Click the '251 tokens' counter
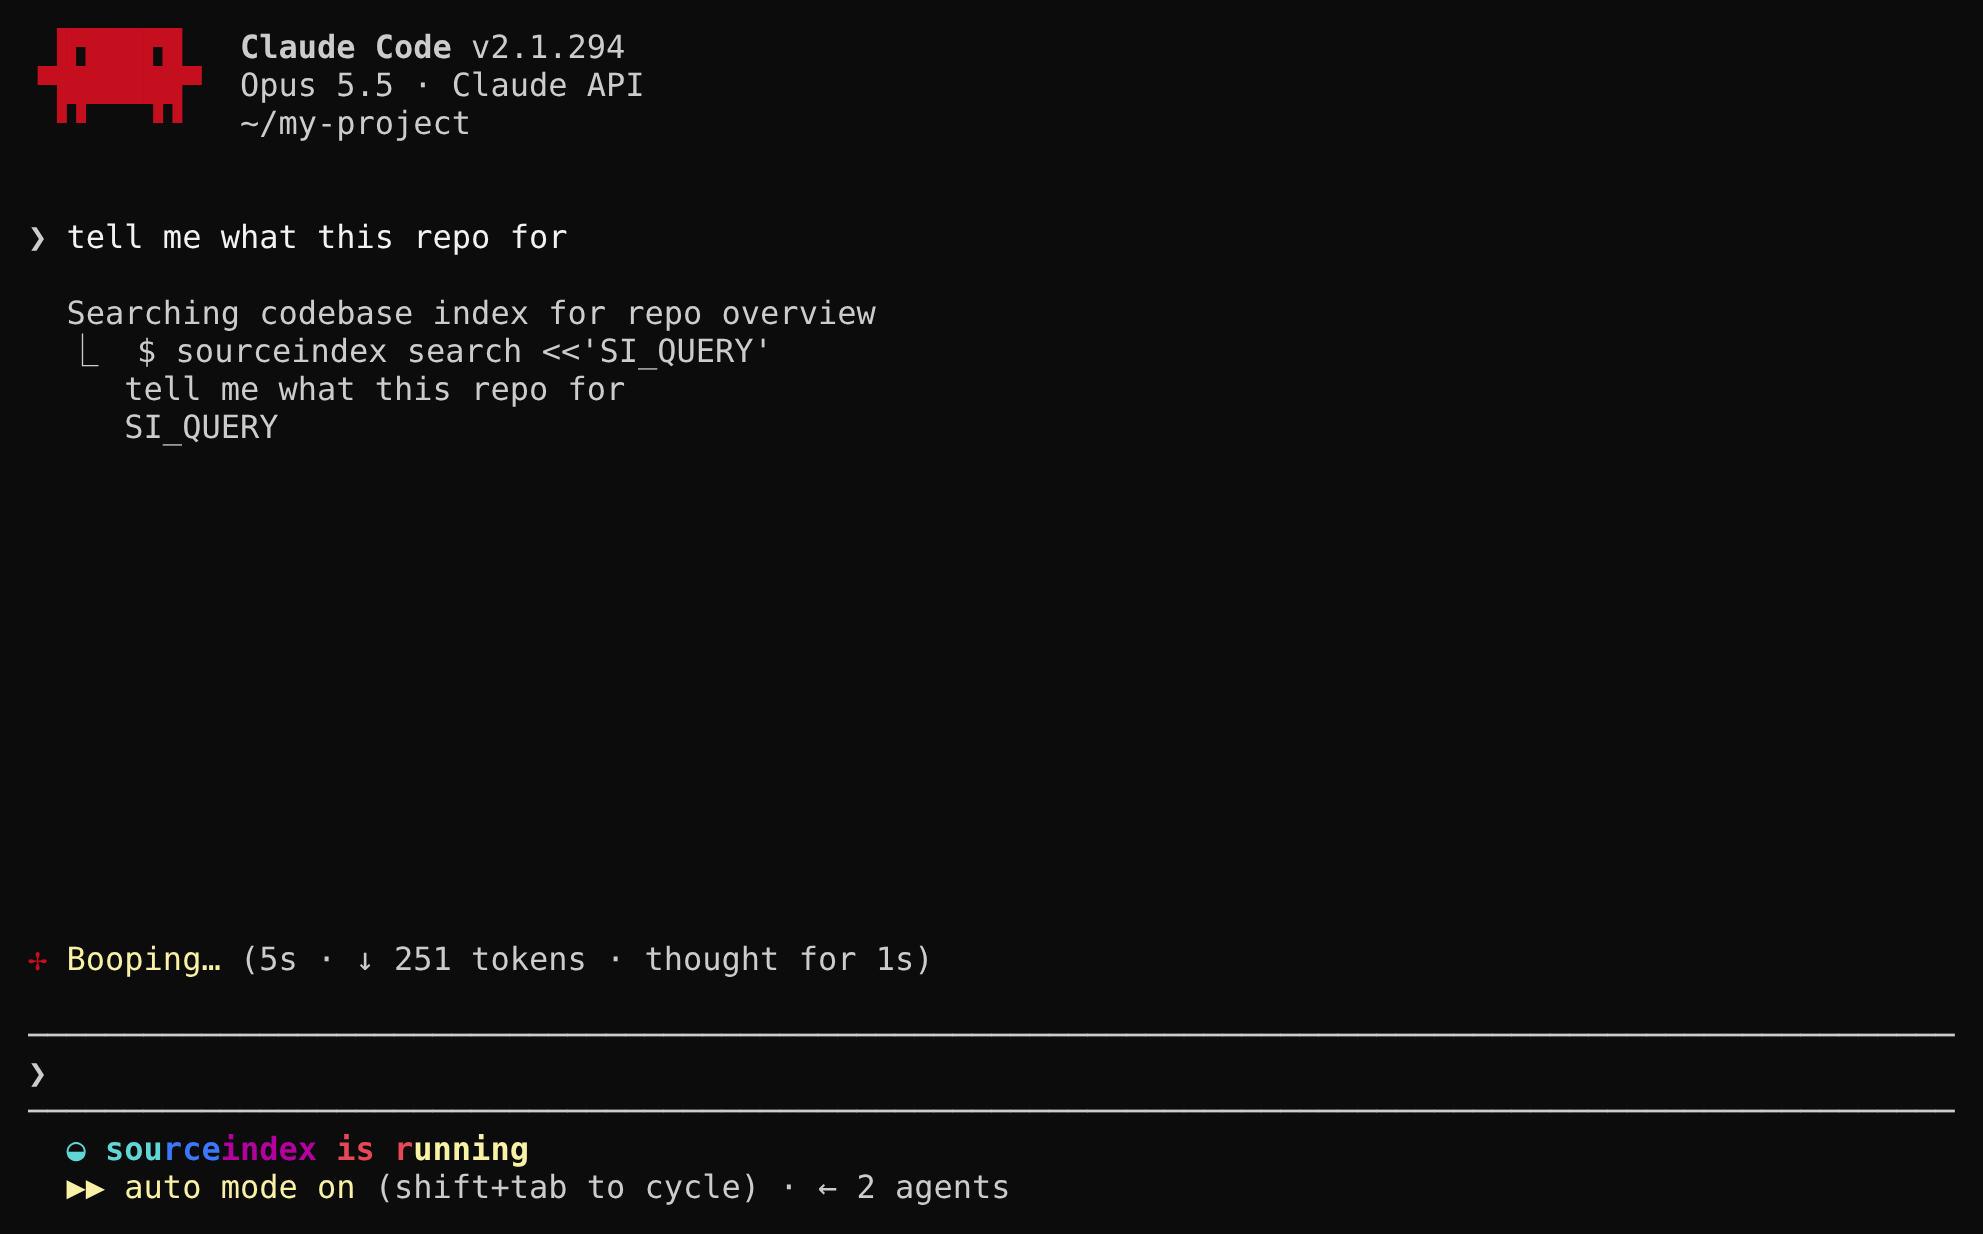 [x=489, y=959]
